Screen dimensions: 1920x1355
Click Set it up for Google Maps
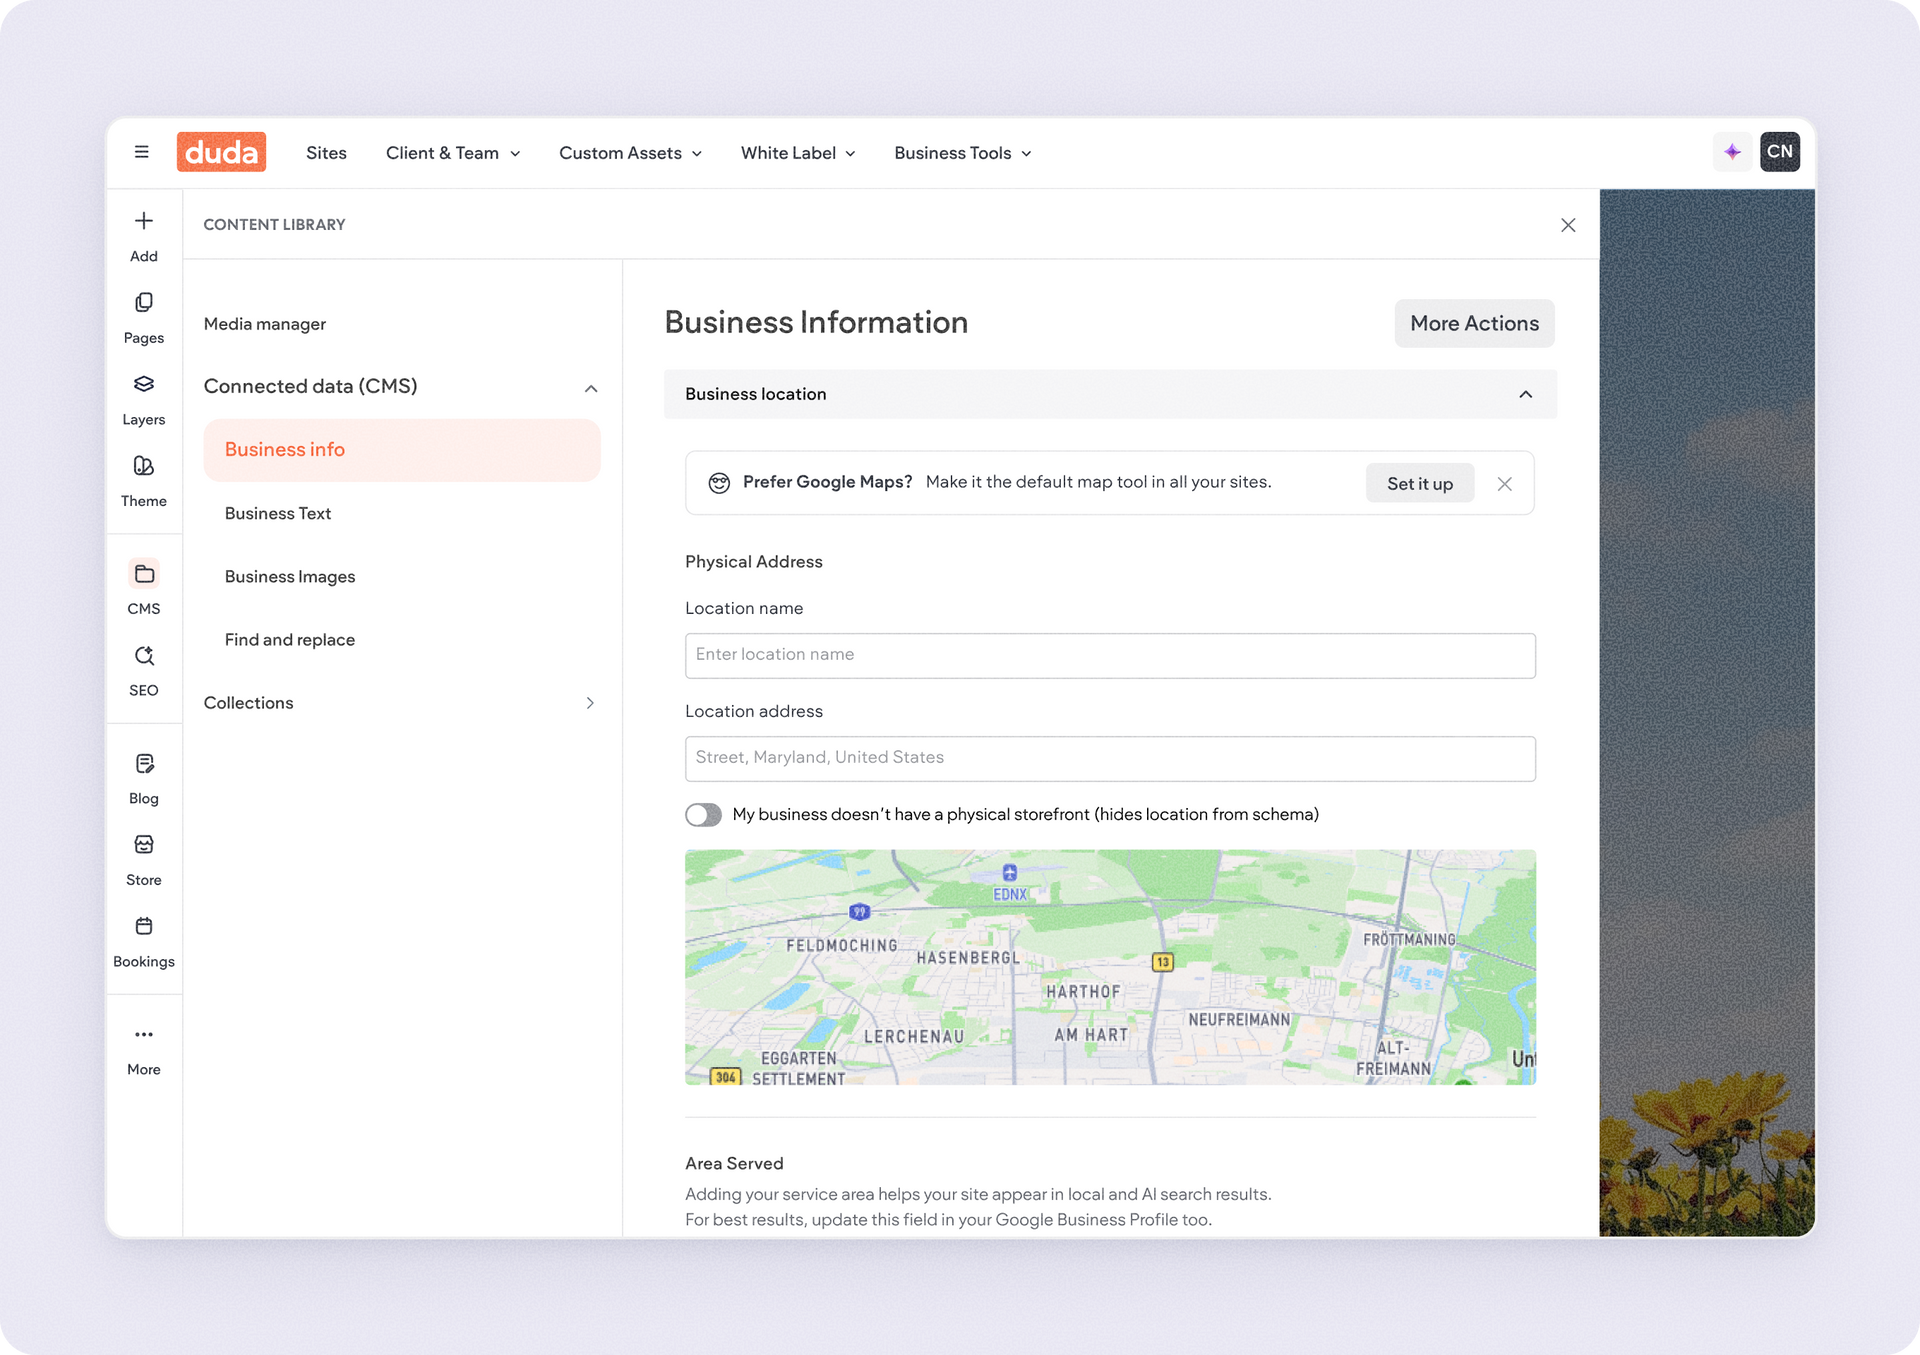[x=1419, y=483]
